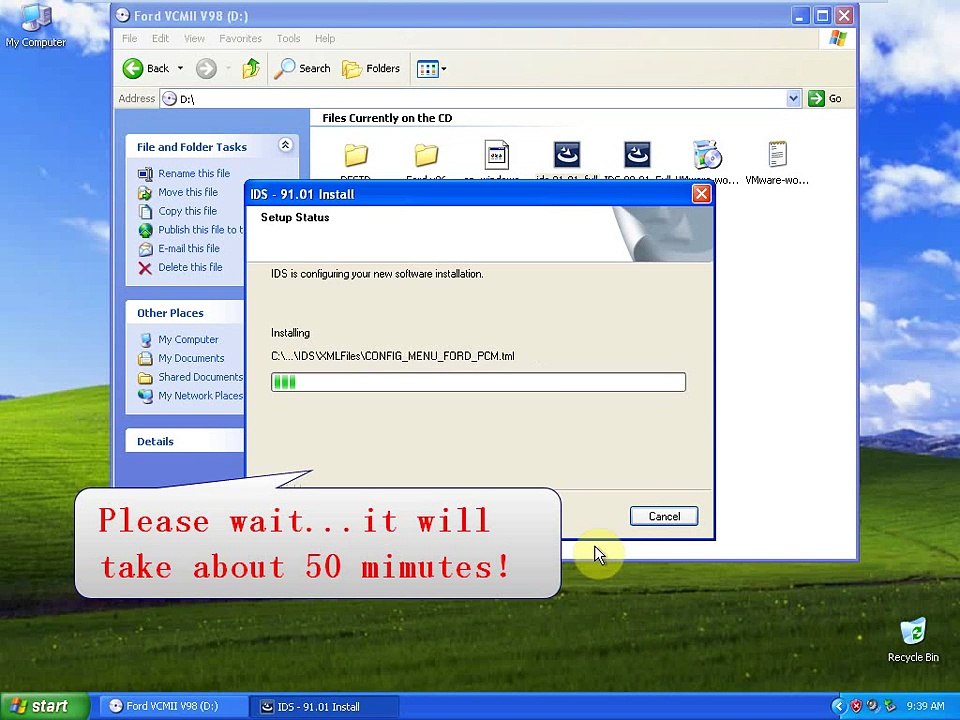960x720 pixels.
Task: Click the Publish file globe icon
Action: click(145, 230)
